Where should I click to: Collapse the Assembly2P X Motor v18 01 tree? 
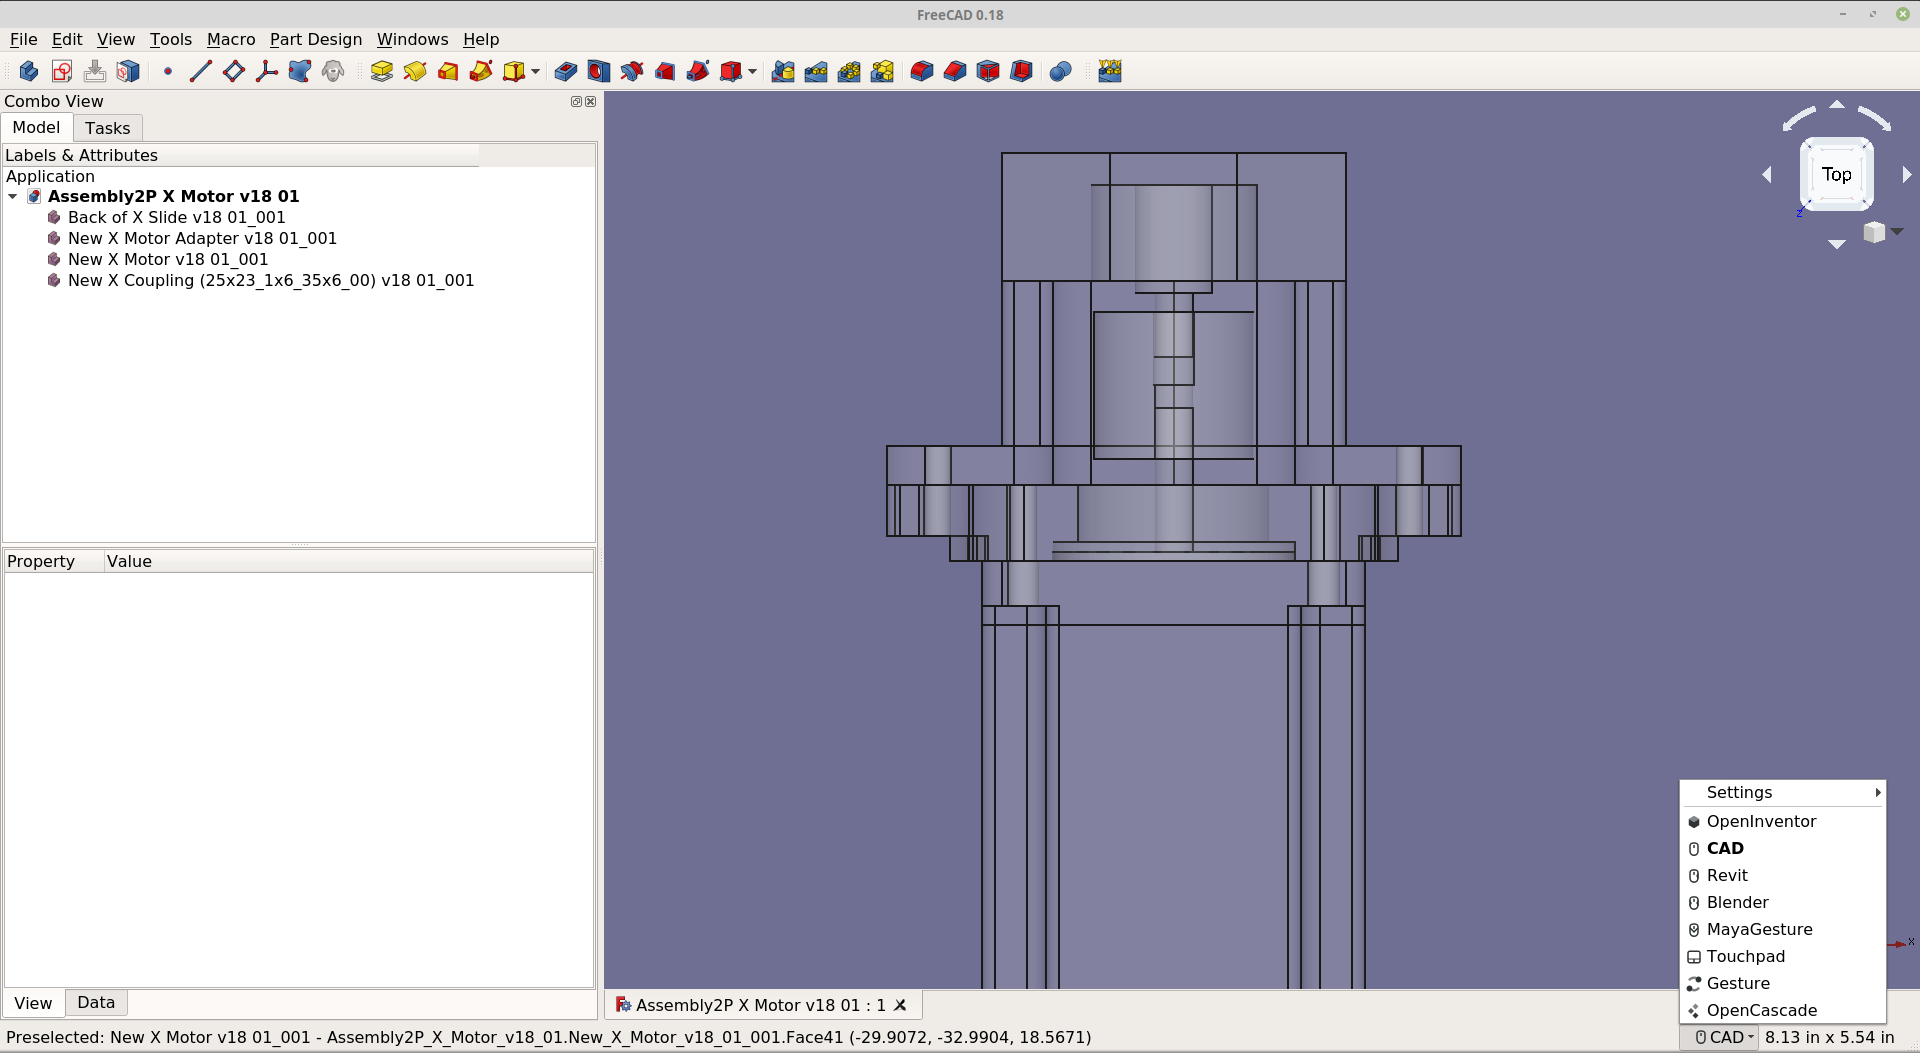coord(12,197)
